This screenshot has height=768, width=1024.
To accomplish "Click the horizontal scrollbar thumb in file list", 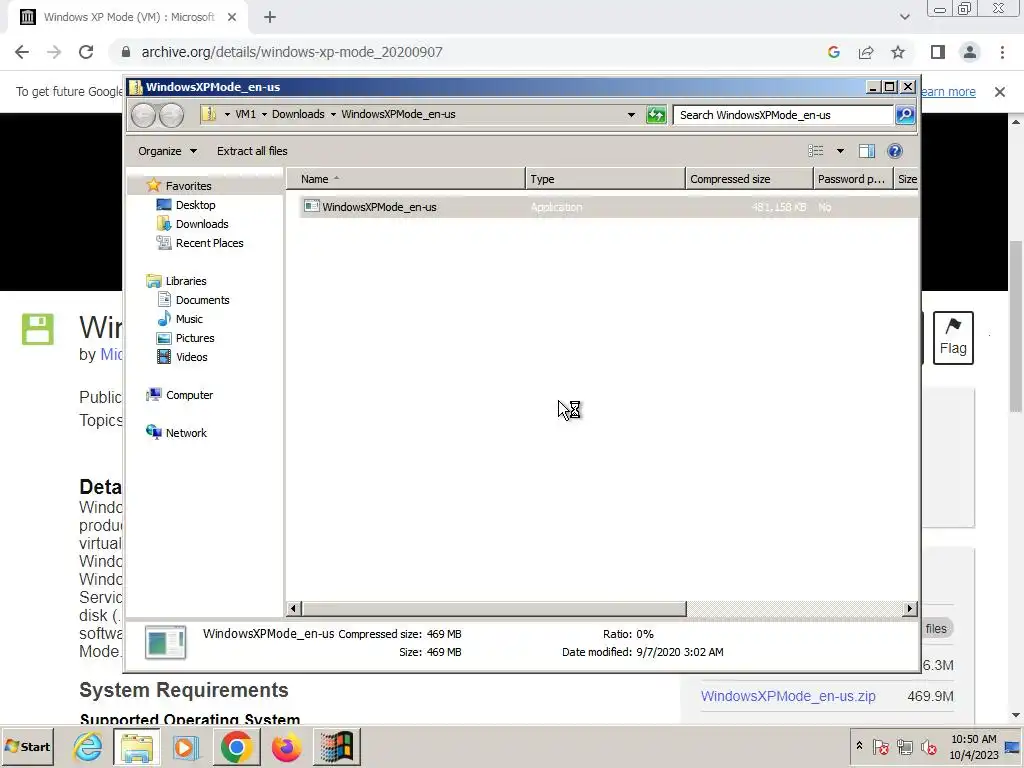I will [x=493, y=609].
